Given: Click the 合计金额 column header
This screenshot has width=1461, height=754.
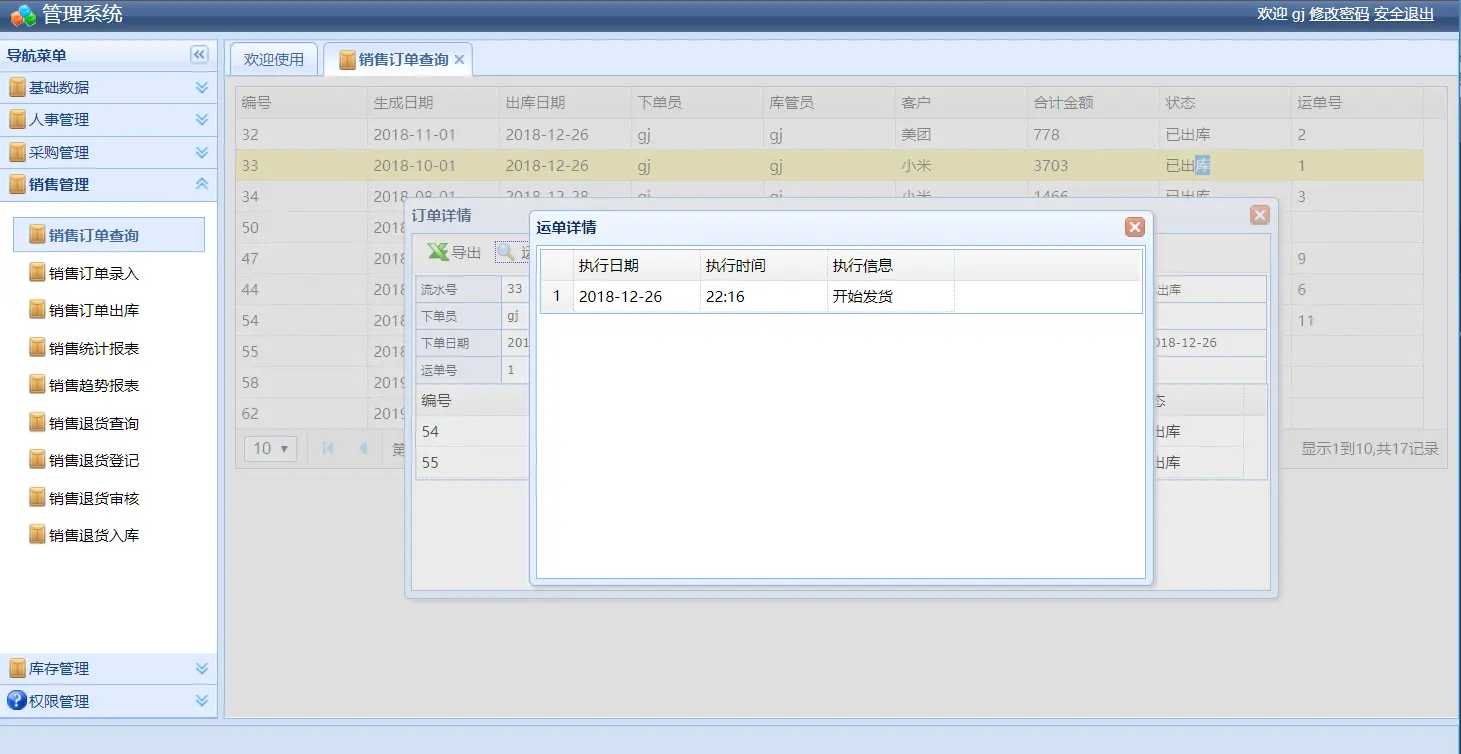Looking at the screenshot, I should 1093,102.
